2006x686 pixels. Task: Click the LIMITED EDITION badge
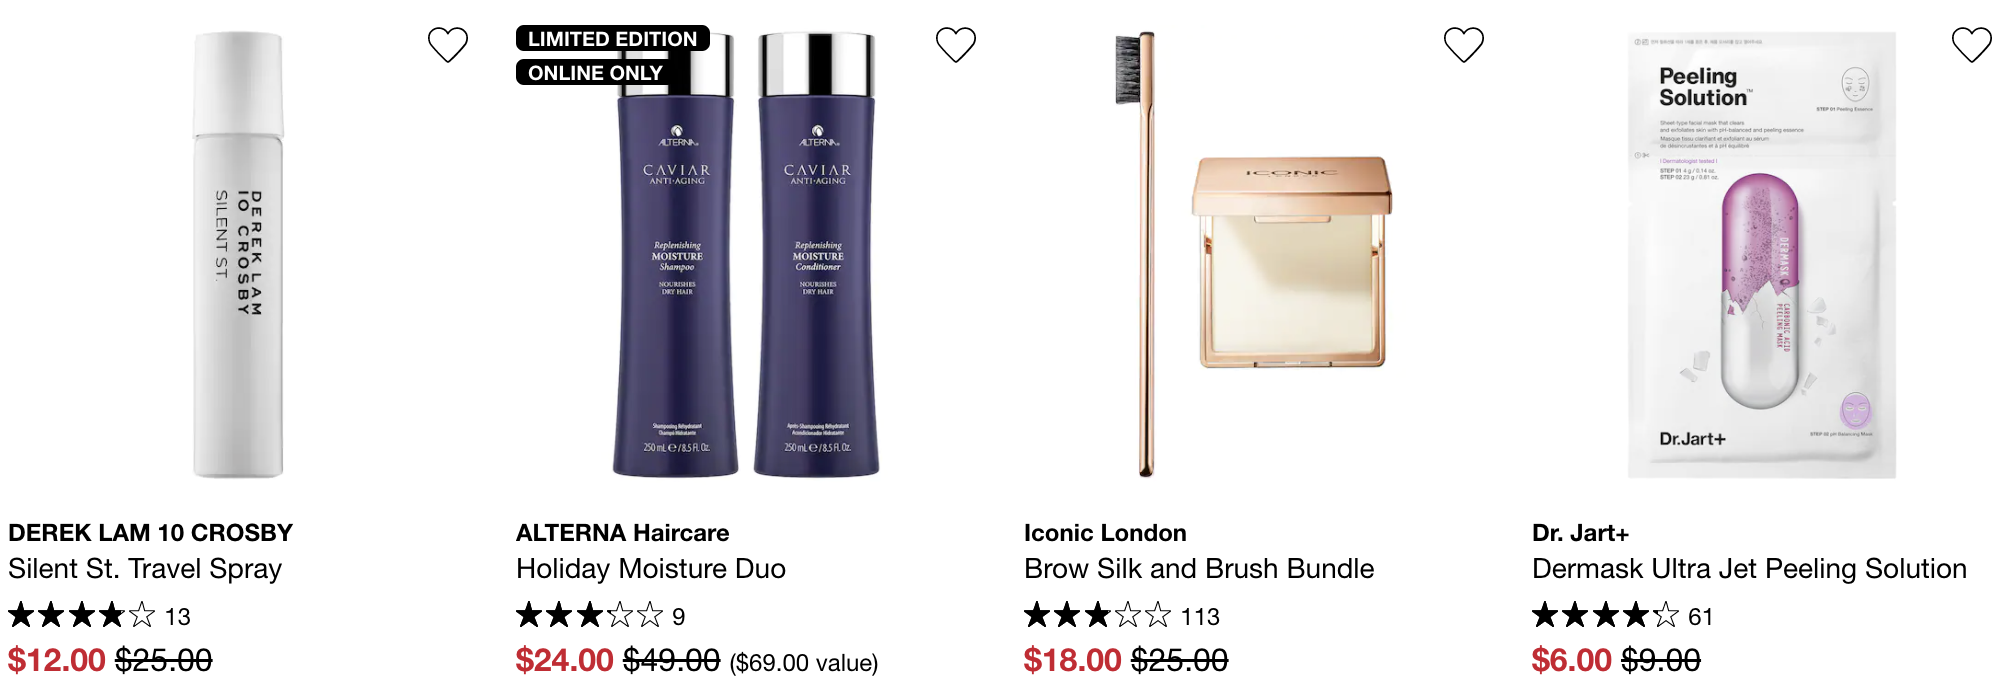tap(613, 39)
